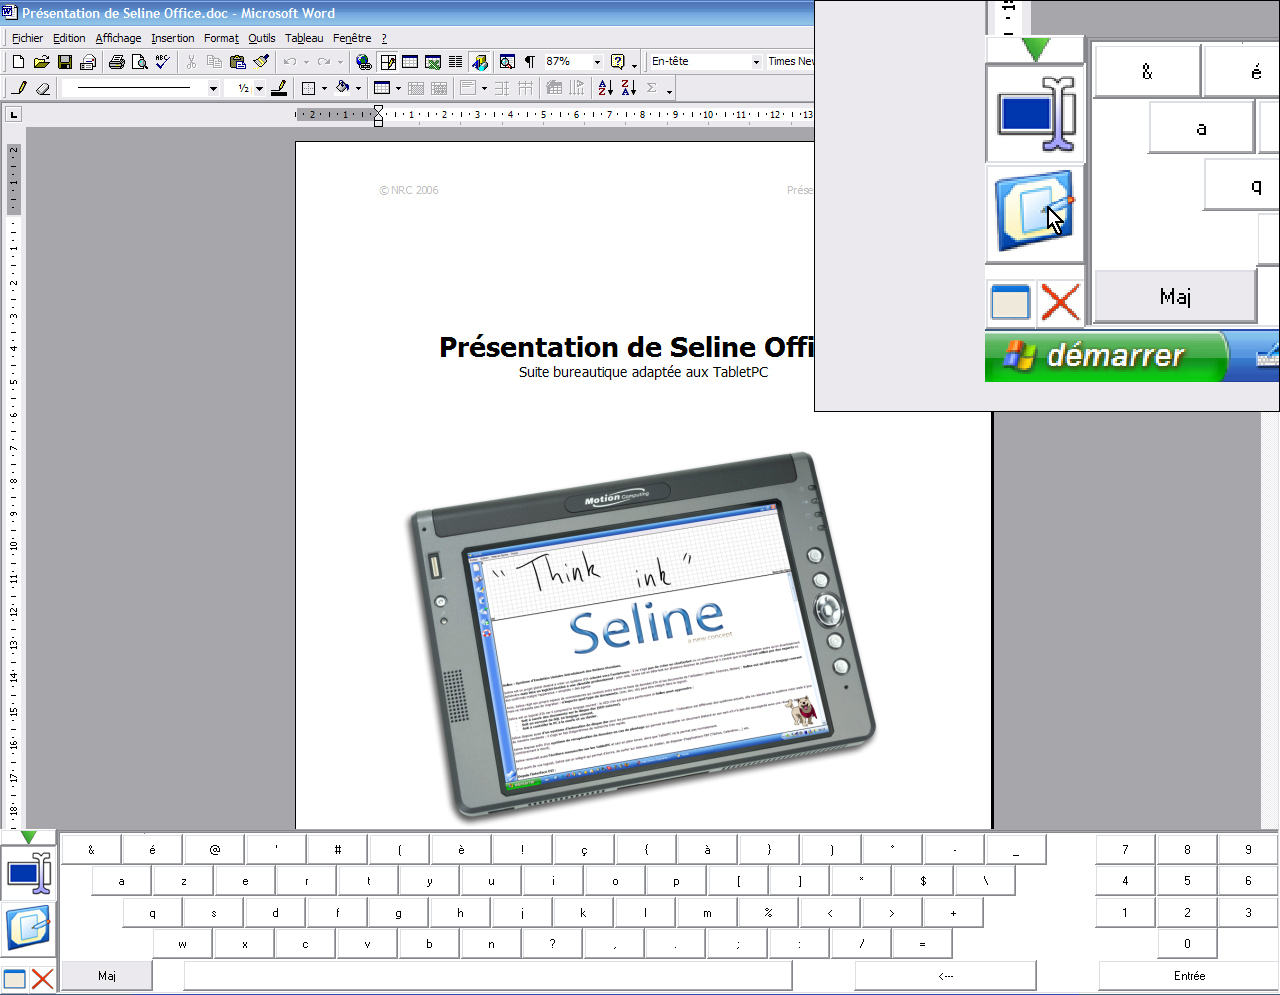Image resolution: width=1280 pixels, height=995 pixels.
Task: Toggle the Drawing toolbar
Action: click(480, 62)
